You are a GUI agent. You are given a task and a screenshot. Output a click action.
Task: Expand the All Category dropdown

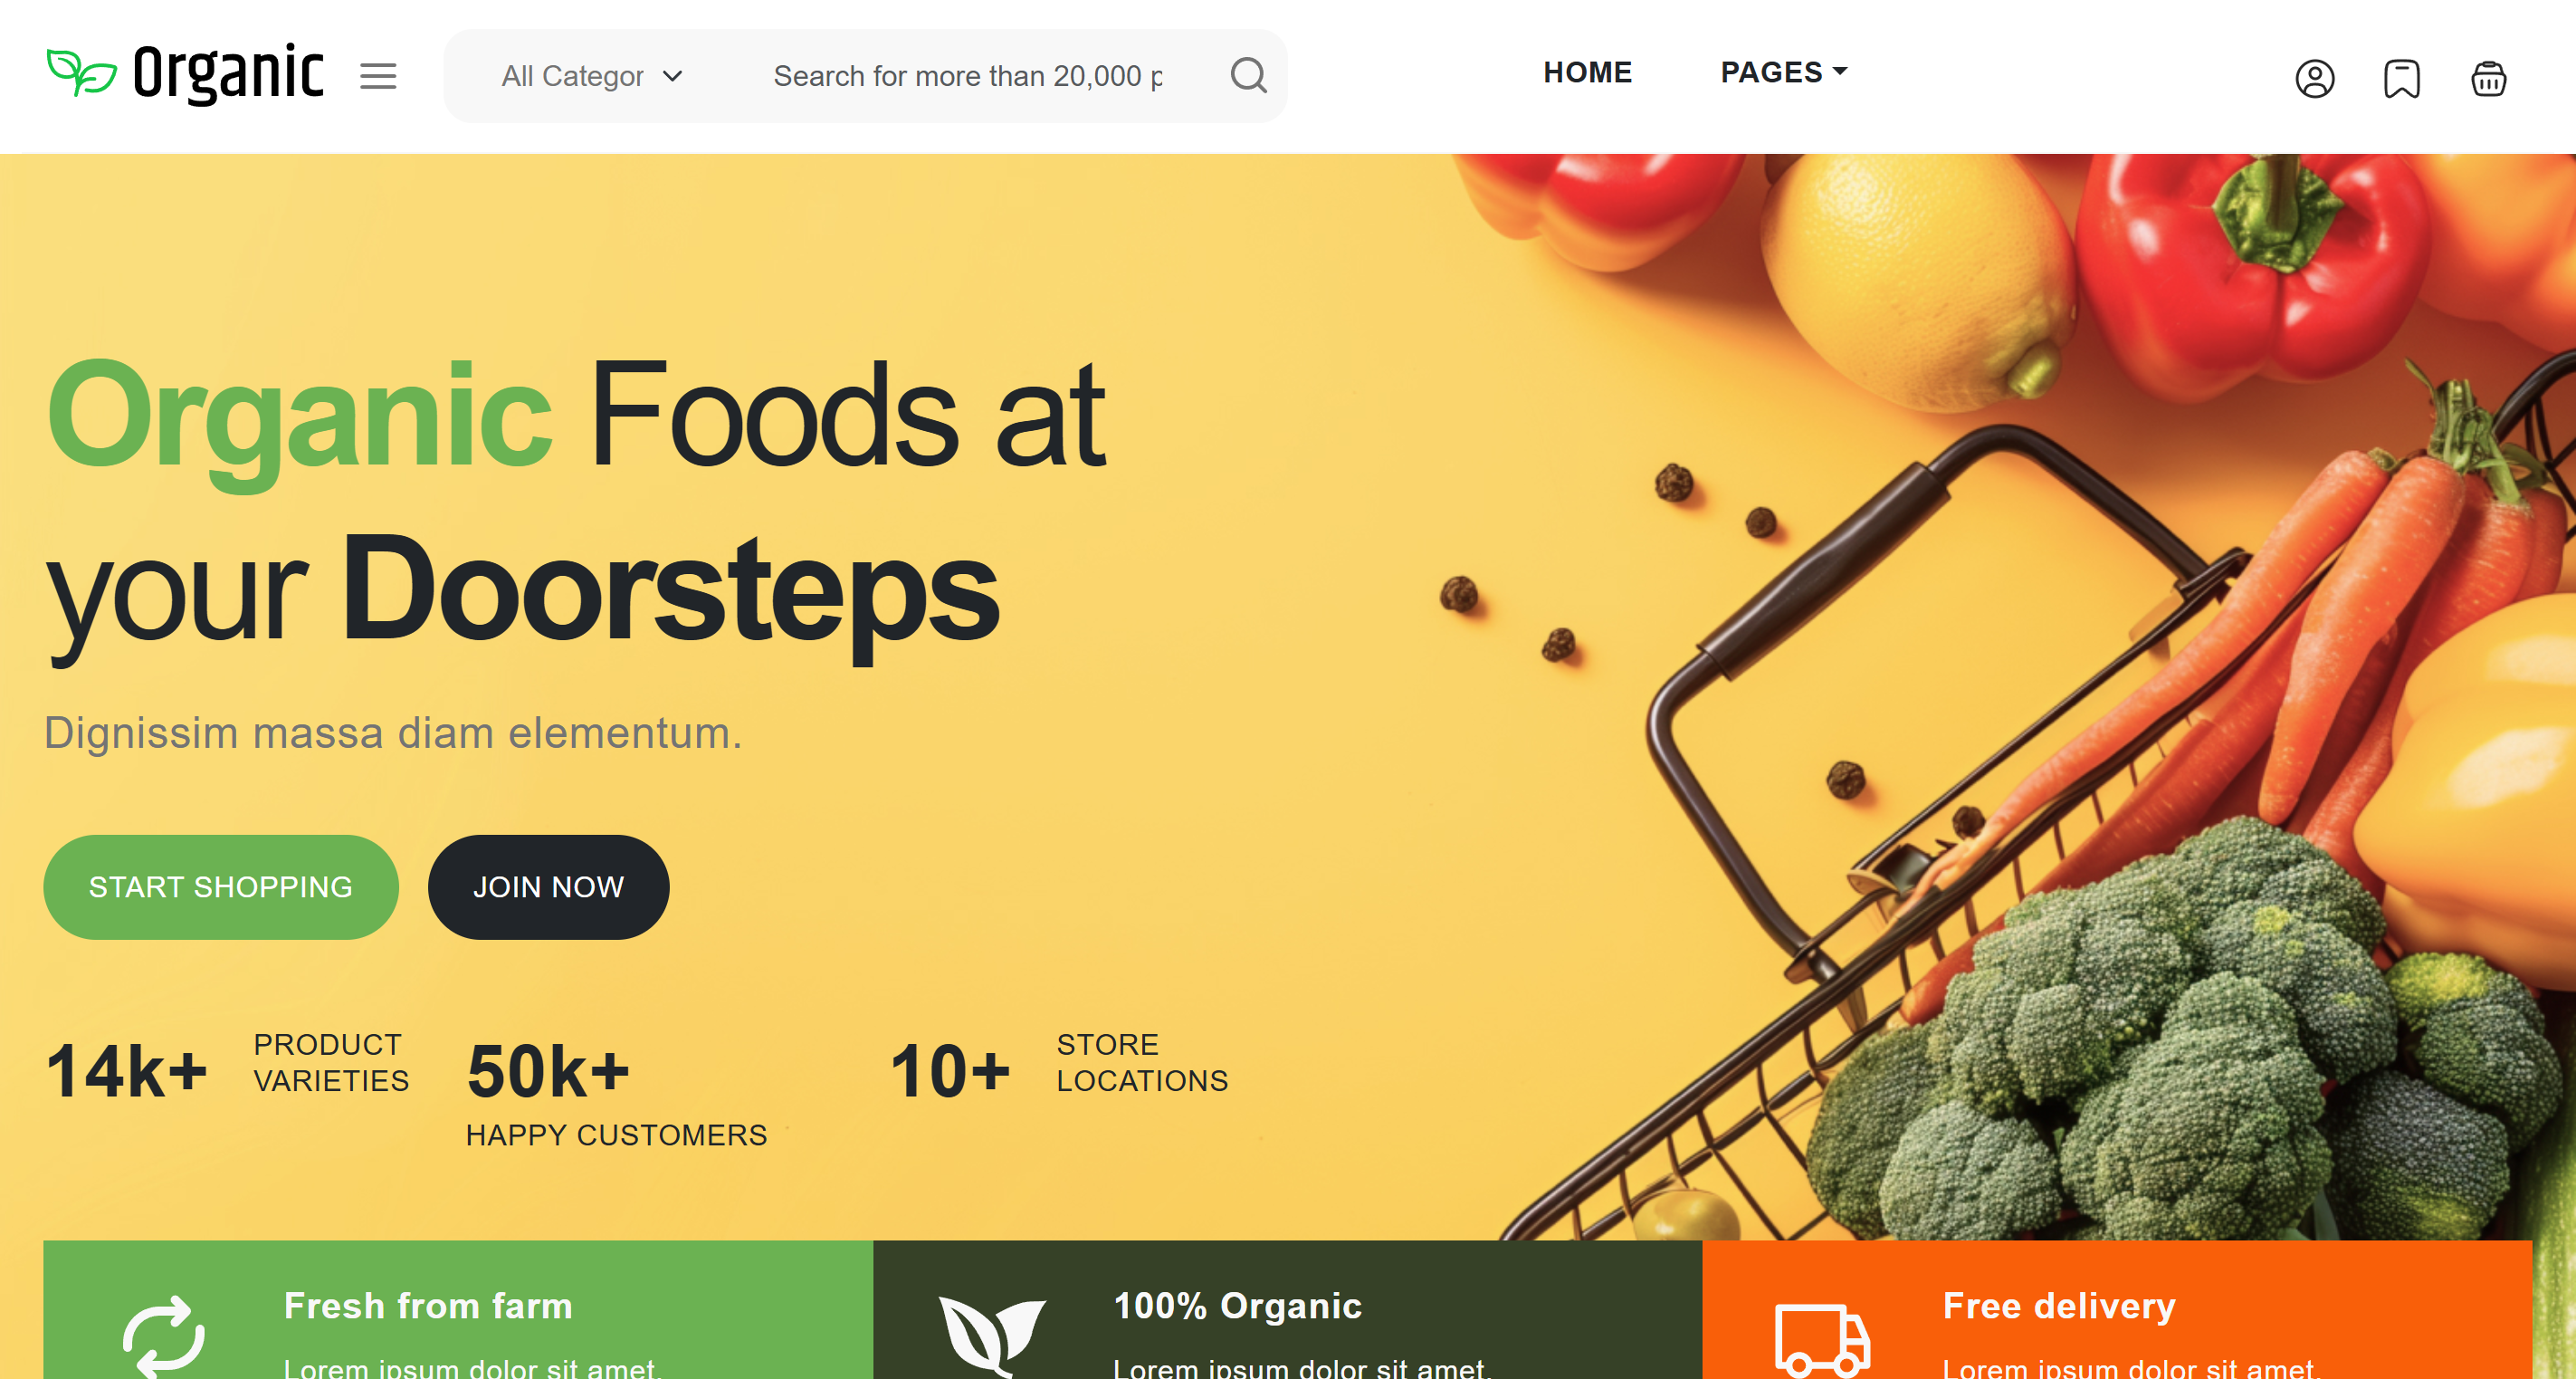coord(592,76)
